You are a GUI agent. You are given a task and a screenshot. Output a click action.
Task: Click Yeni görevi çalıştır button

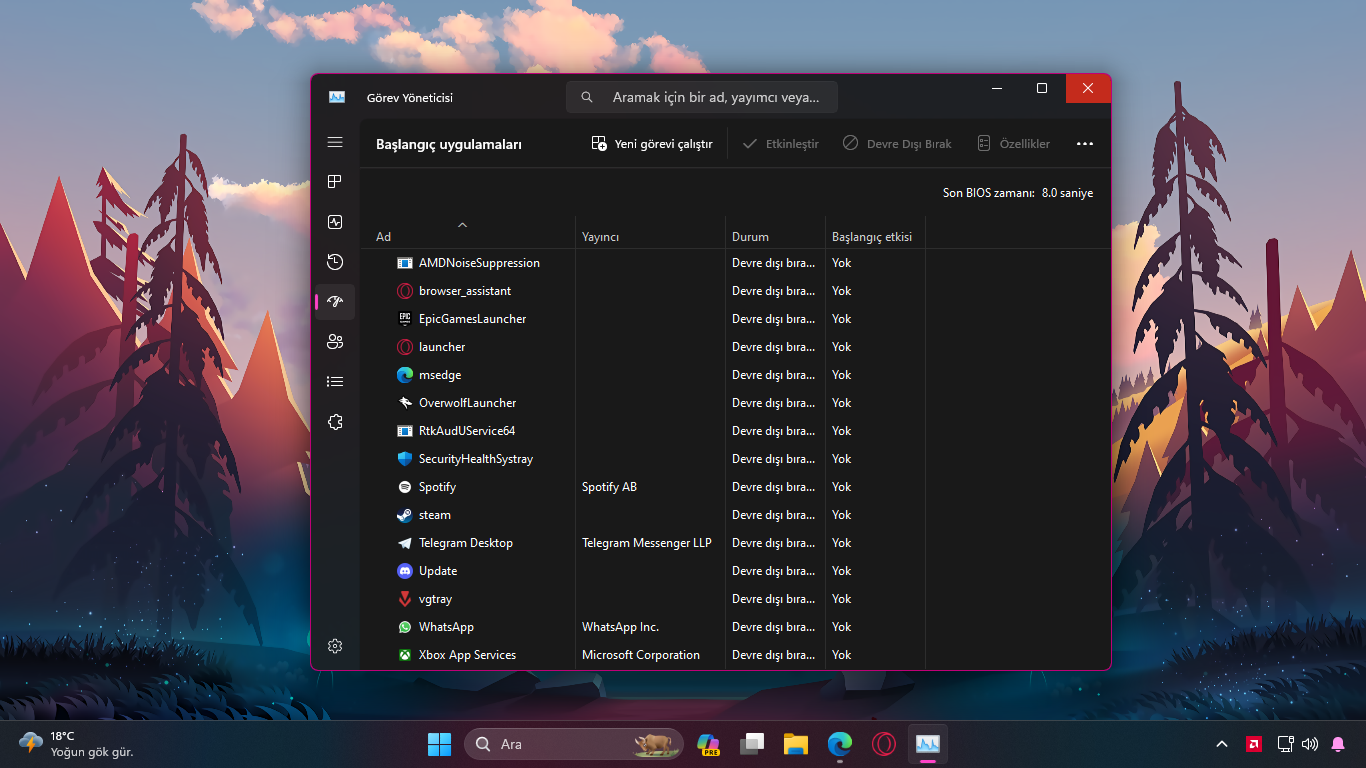coord(652,144)
